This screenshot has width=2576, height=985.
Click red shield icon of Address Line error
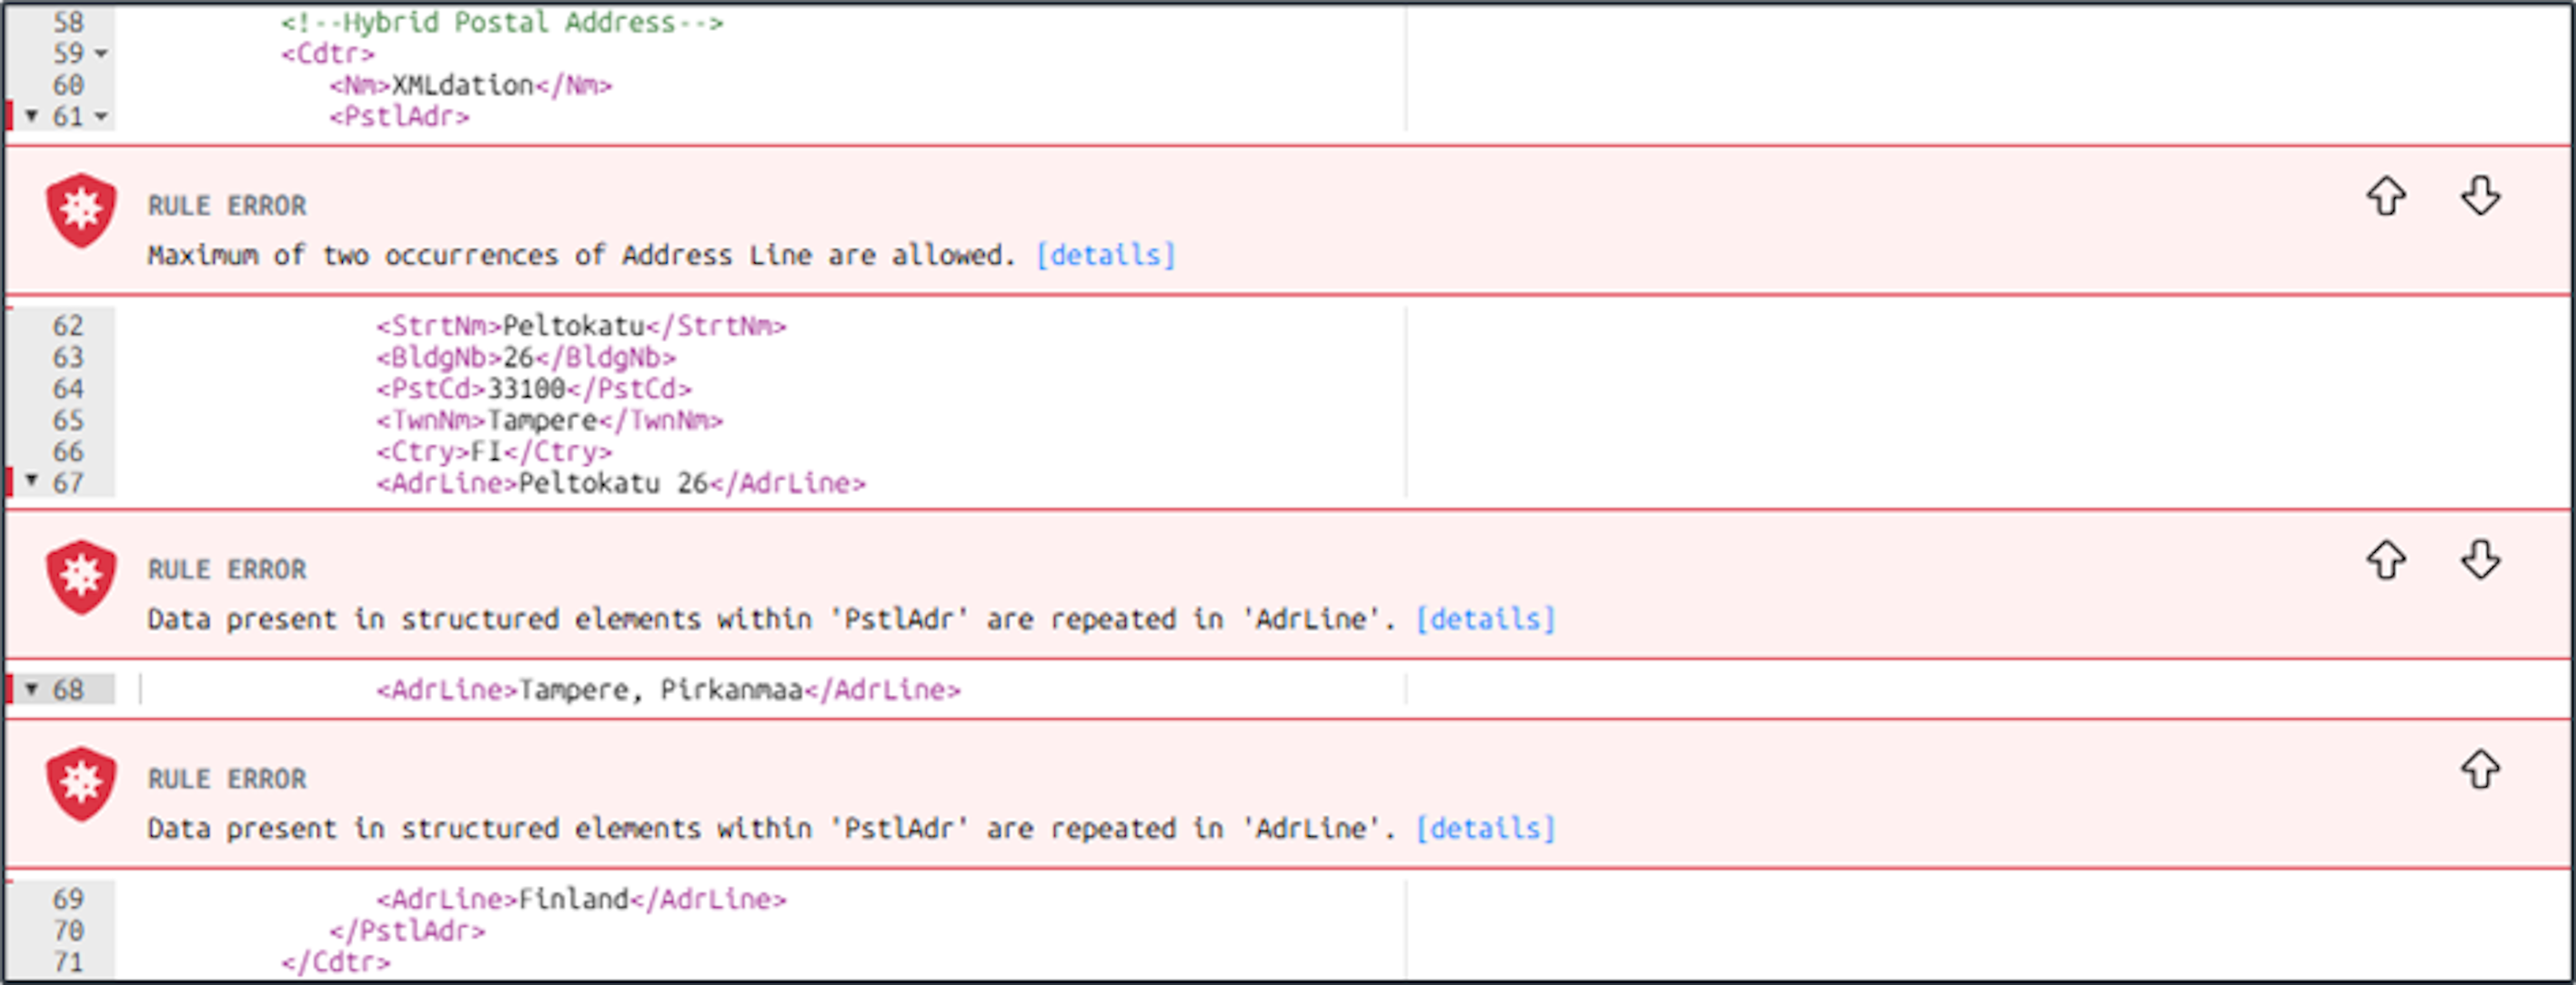pyautogui.click(x=81, y=210)
